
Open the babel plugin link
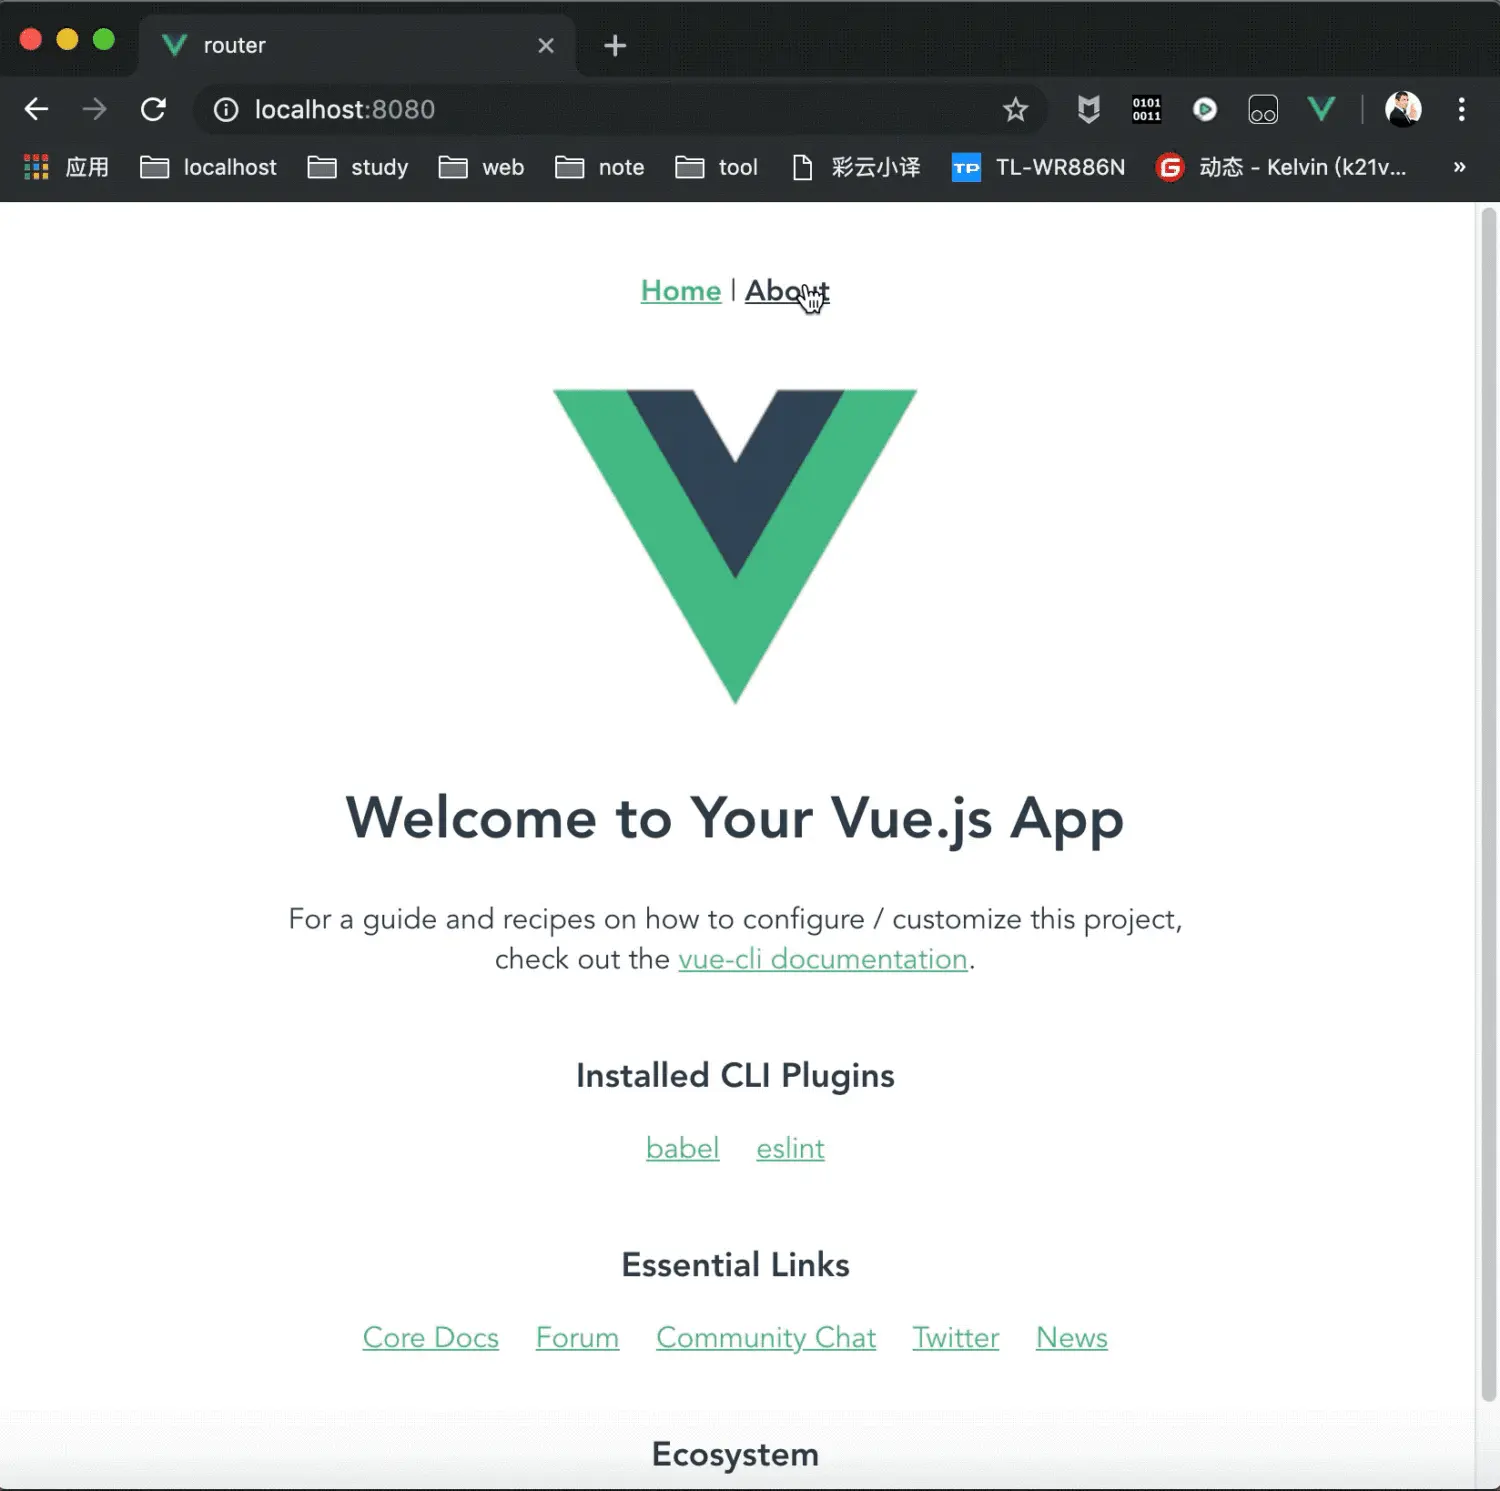[x=682, y=1148]
